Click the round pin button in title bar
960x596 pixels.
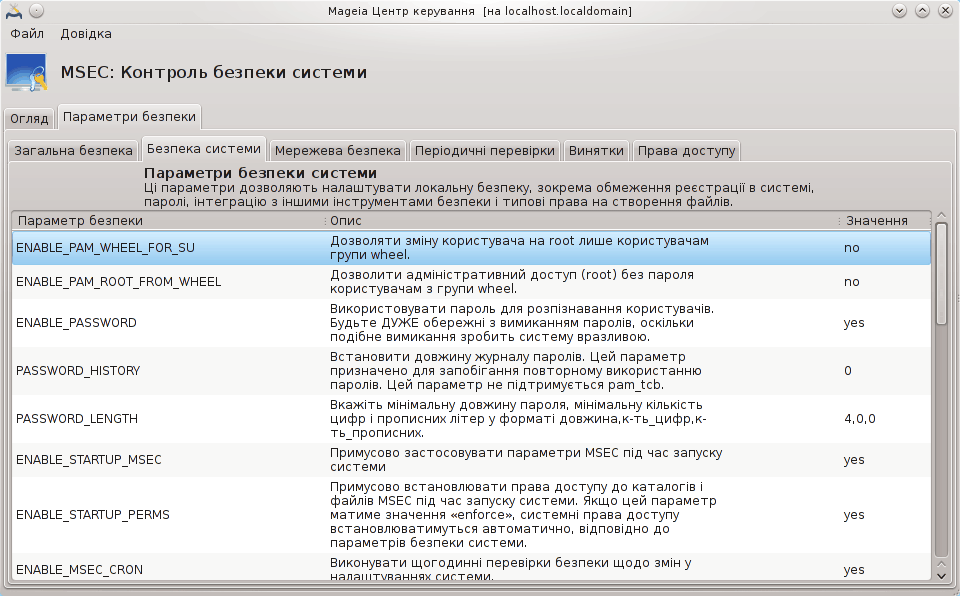[x=37, y=11]
